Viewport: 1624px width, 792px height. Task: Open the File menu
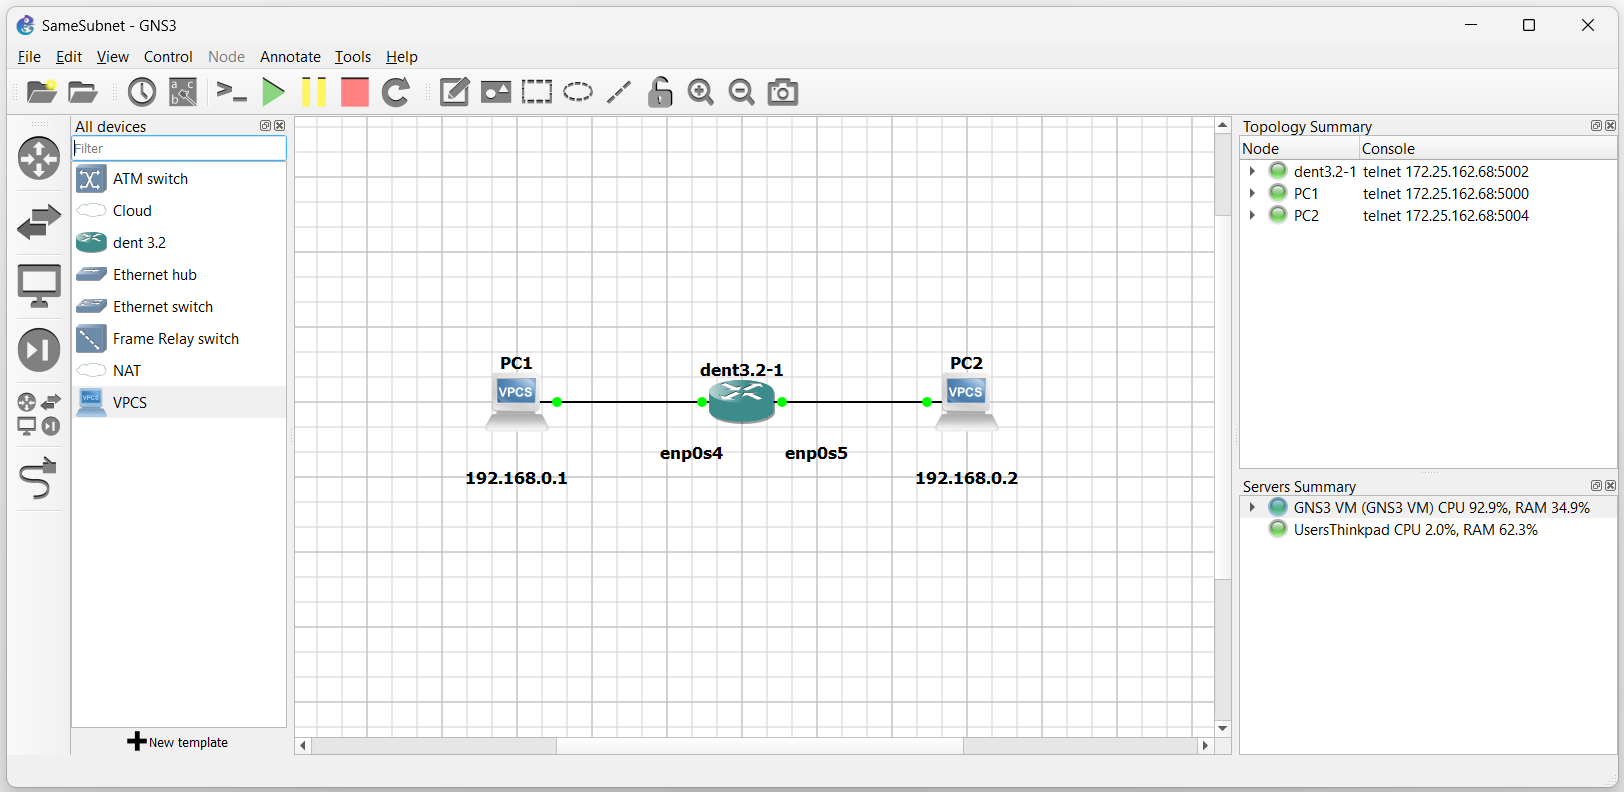click(x=29, y=57)
